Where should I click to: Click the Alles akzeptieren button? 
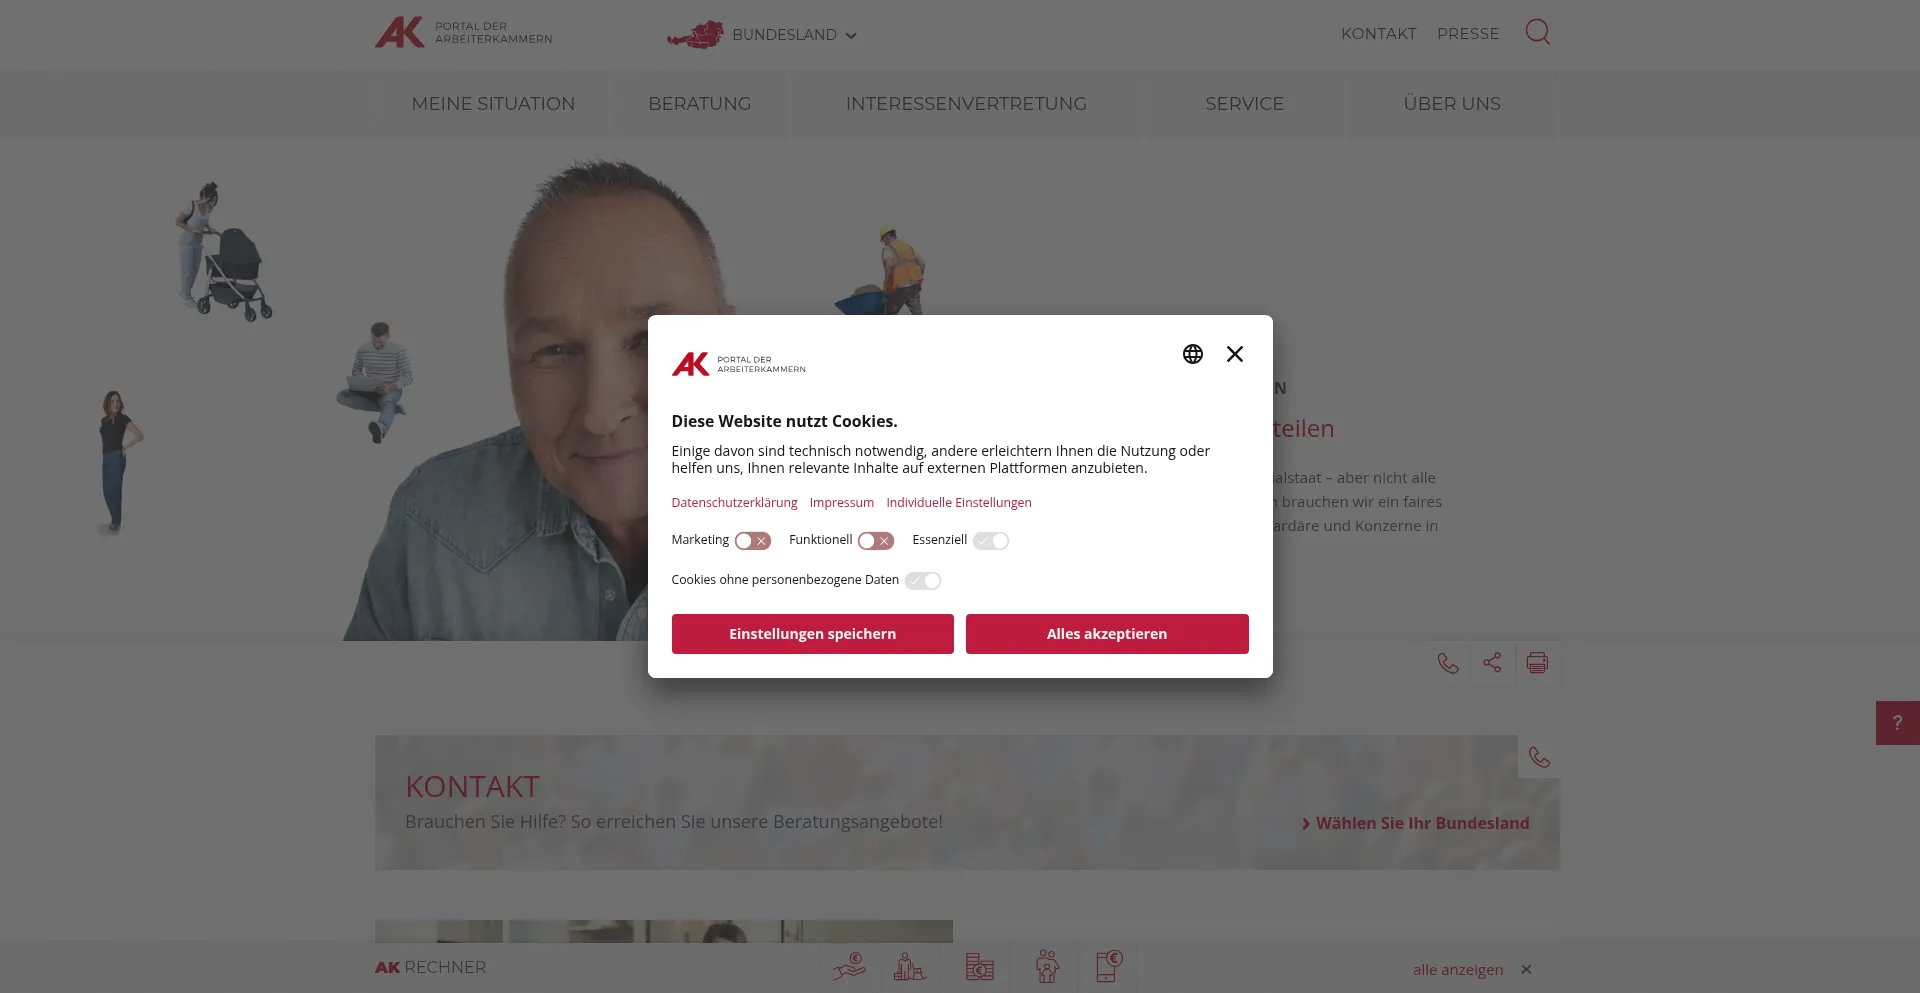click(x=1107, y=634)
